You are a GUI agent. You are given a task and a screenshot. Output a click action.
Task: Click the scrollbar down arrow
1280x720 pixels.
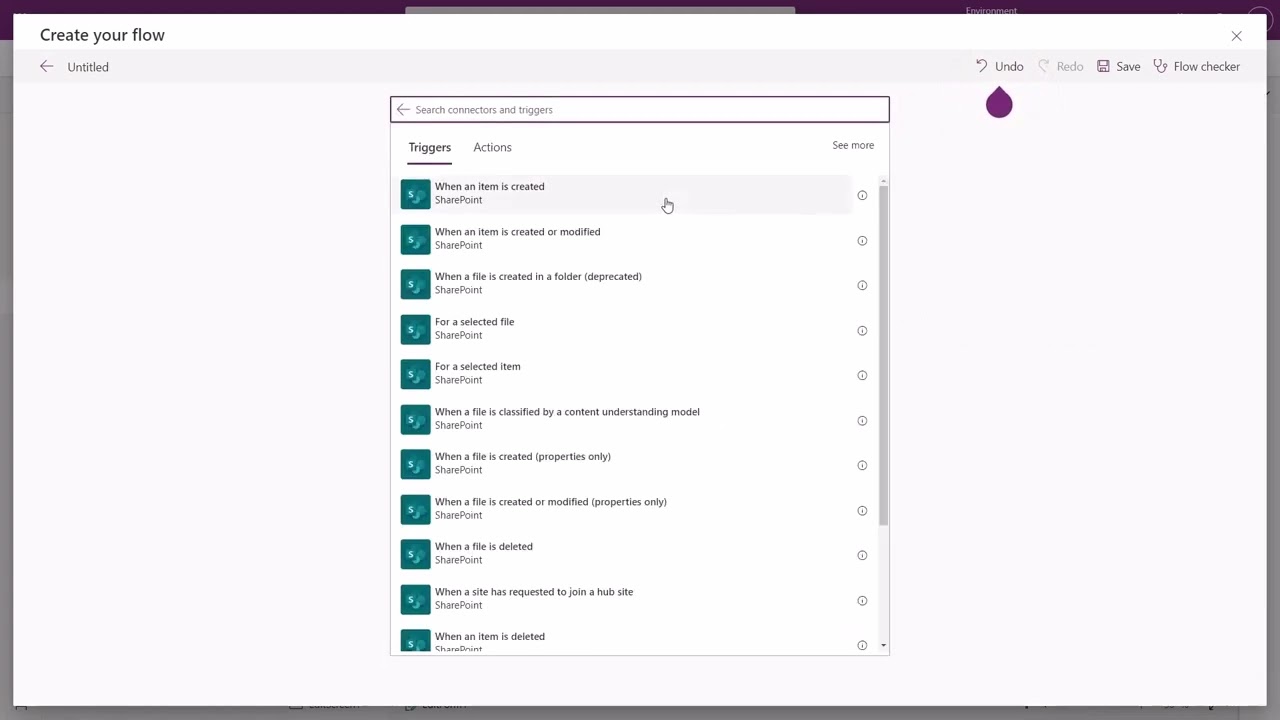pyautogui.click(x=884, y=646)
